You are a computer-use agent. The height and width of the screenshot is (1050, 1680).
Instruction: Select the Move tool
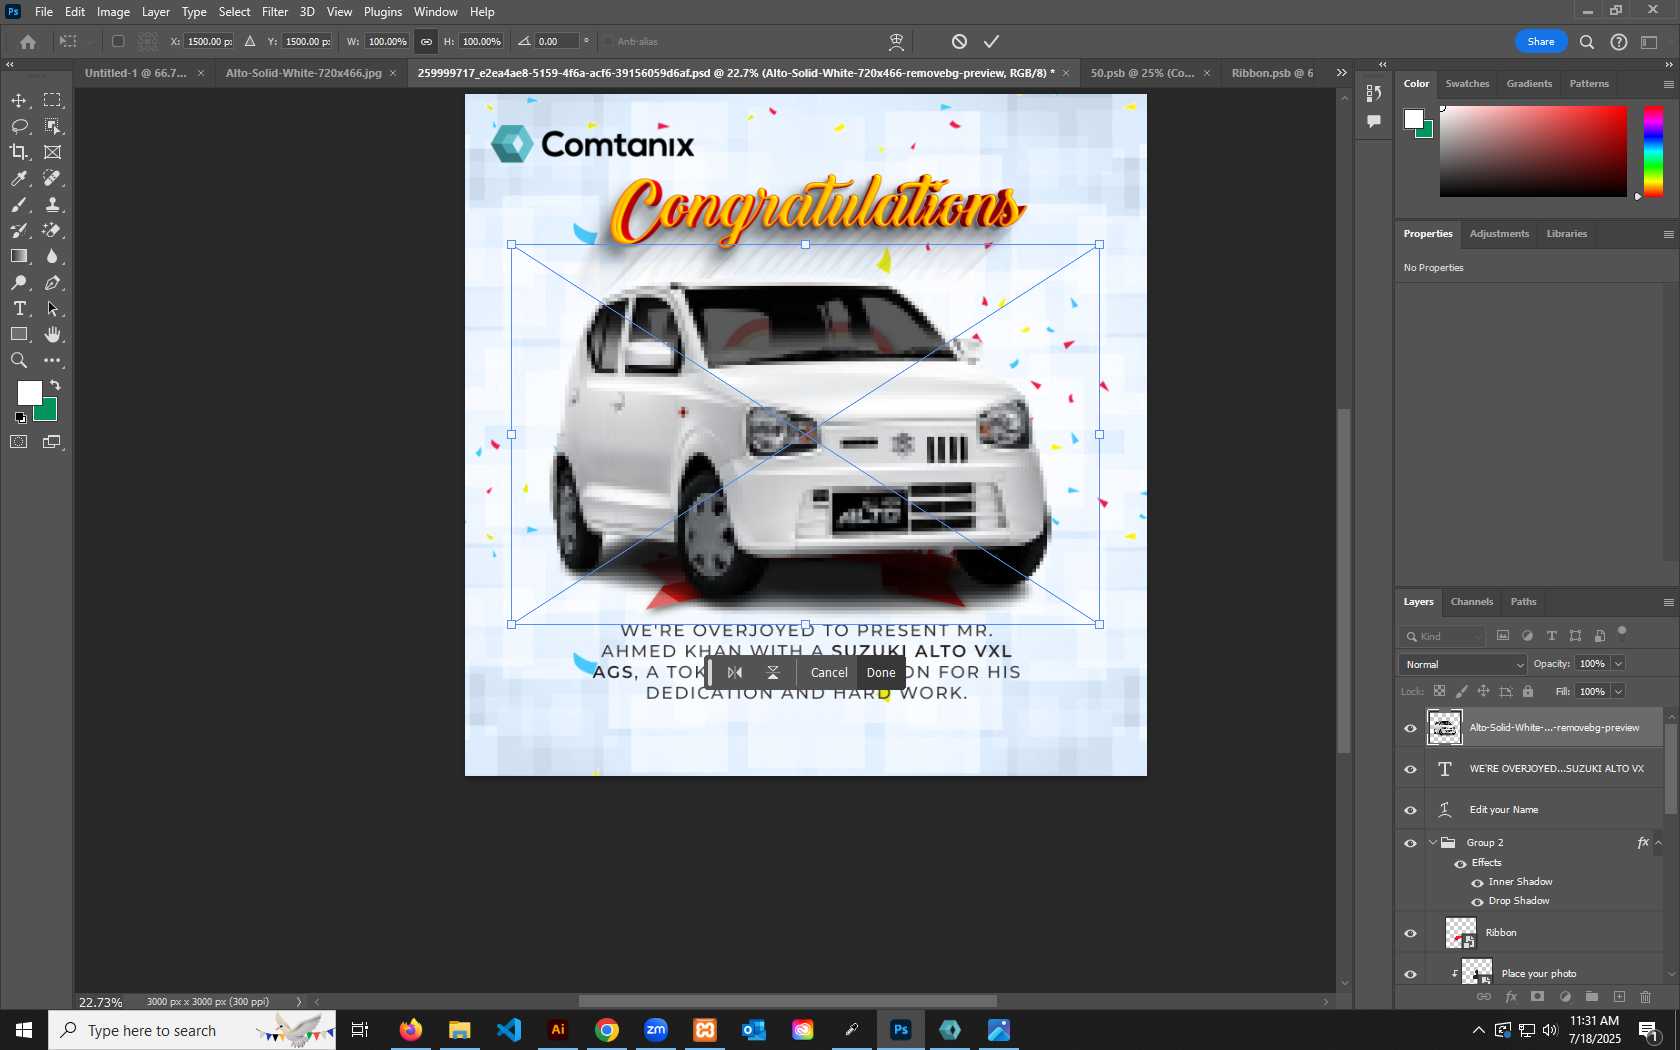pyautogui.click(x=19, y=101)
